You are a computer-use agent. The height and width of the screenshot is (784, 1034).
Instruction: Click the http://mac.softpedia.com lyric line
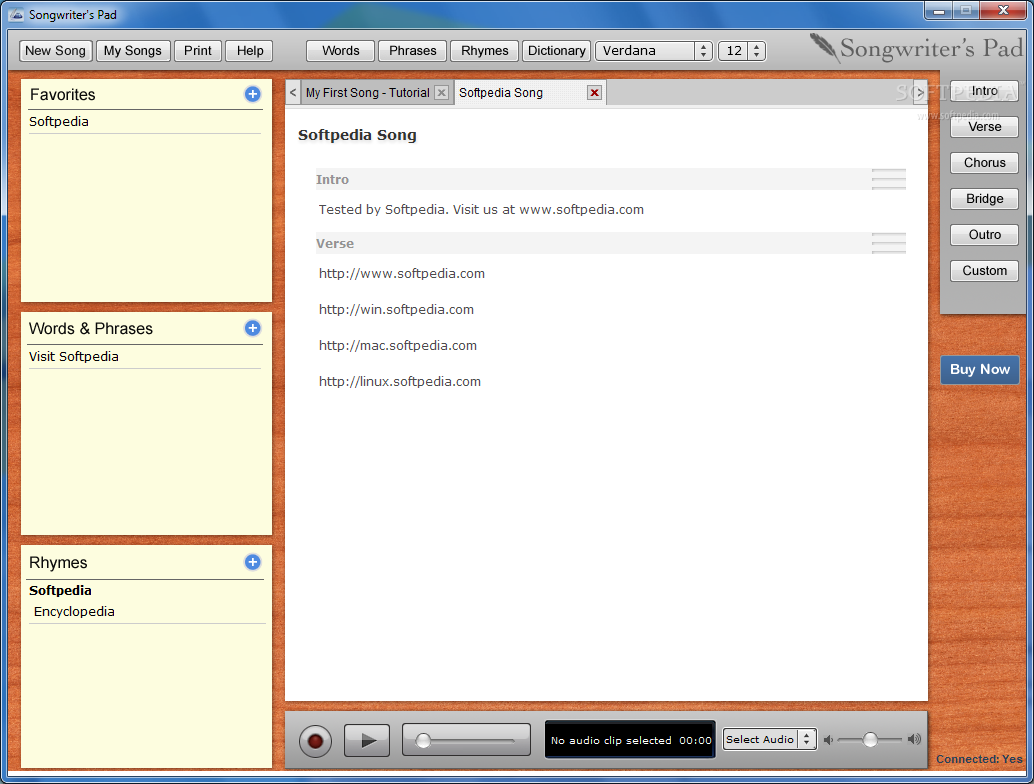(398, 346)
